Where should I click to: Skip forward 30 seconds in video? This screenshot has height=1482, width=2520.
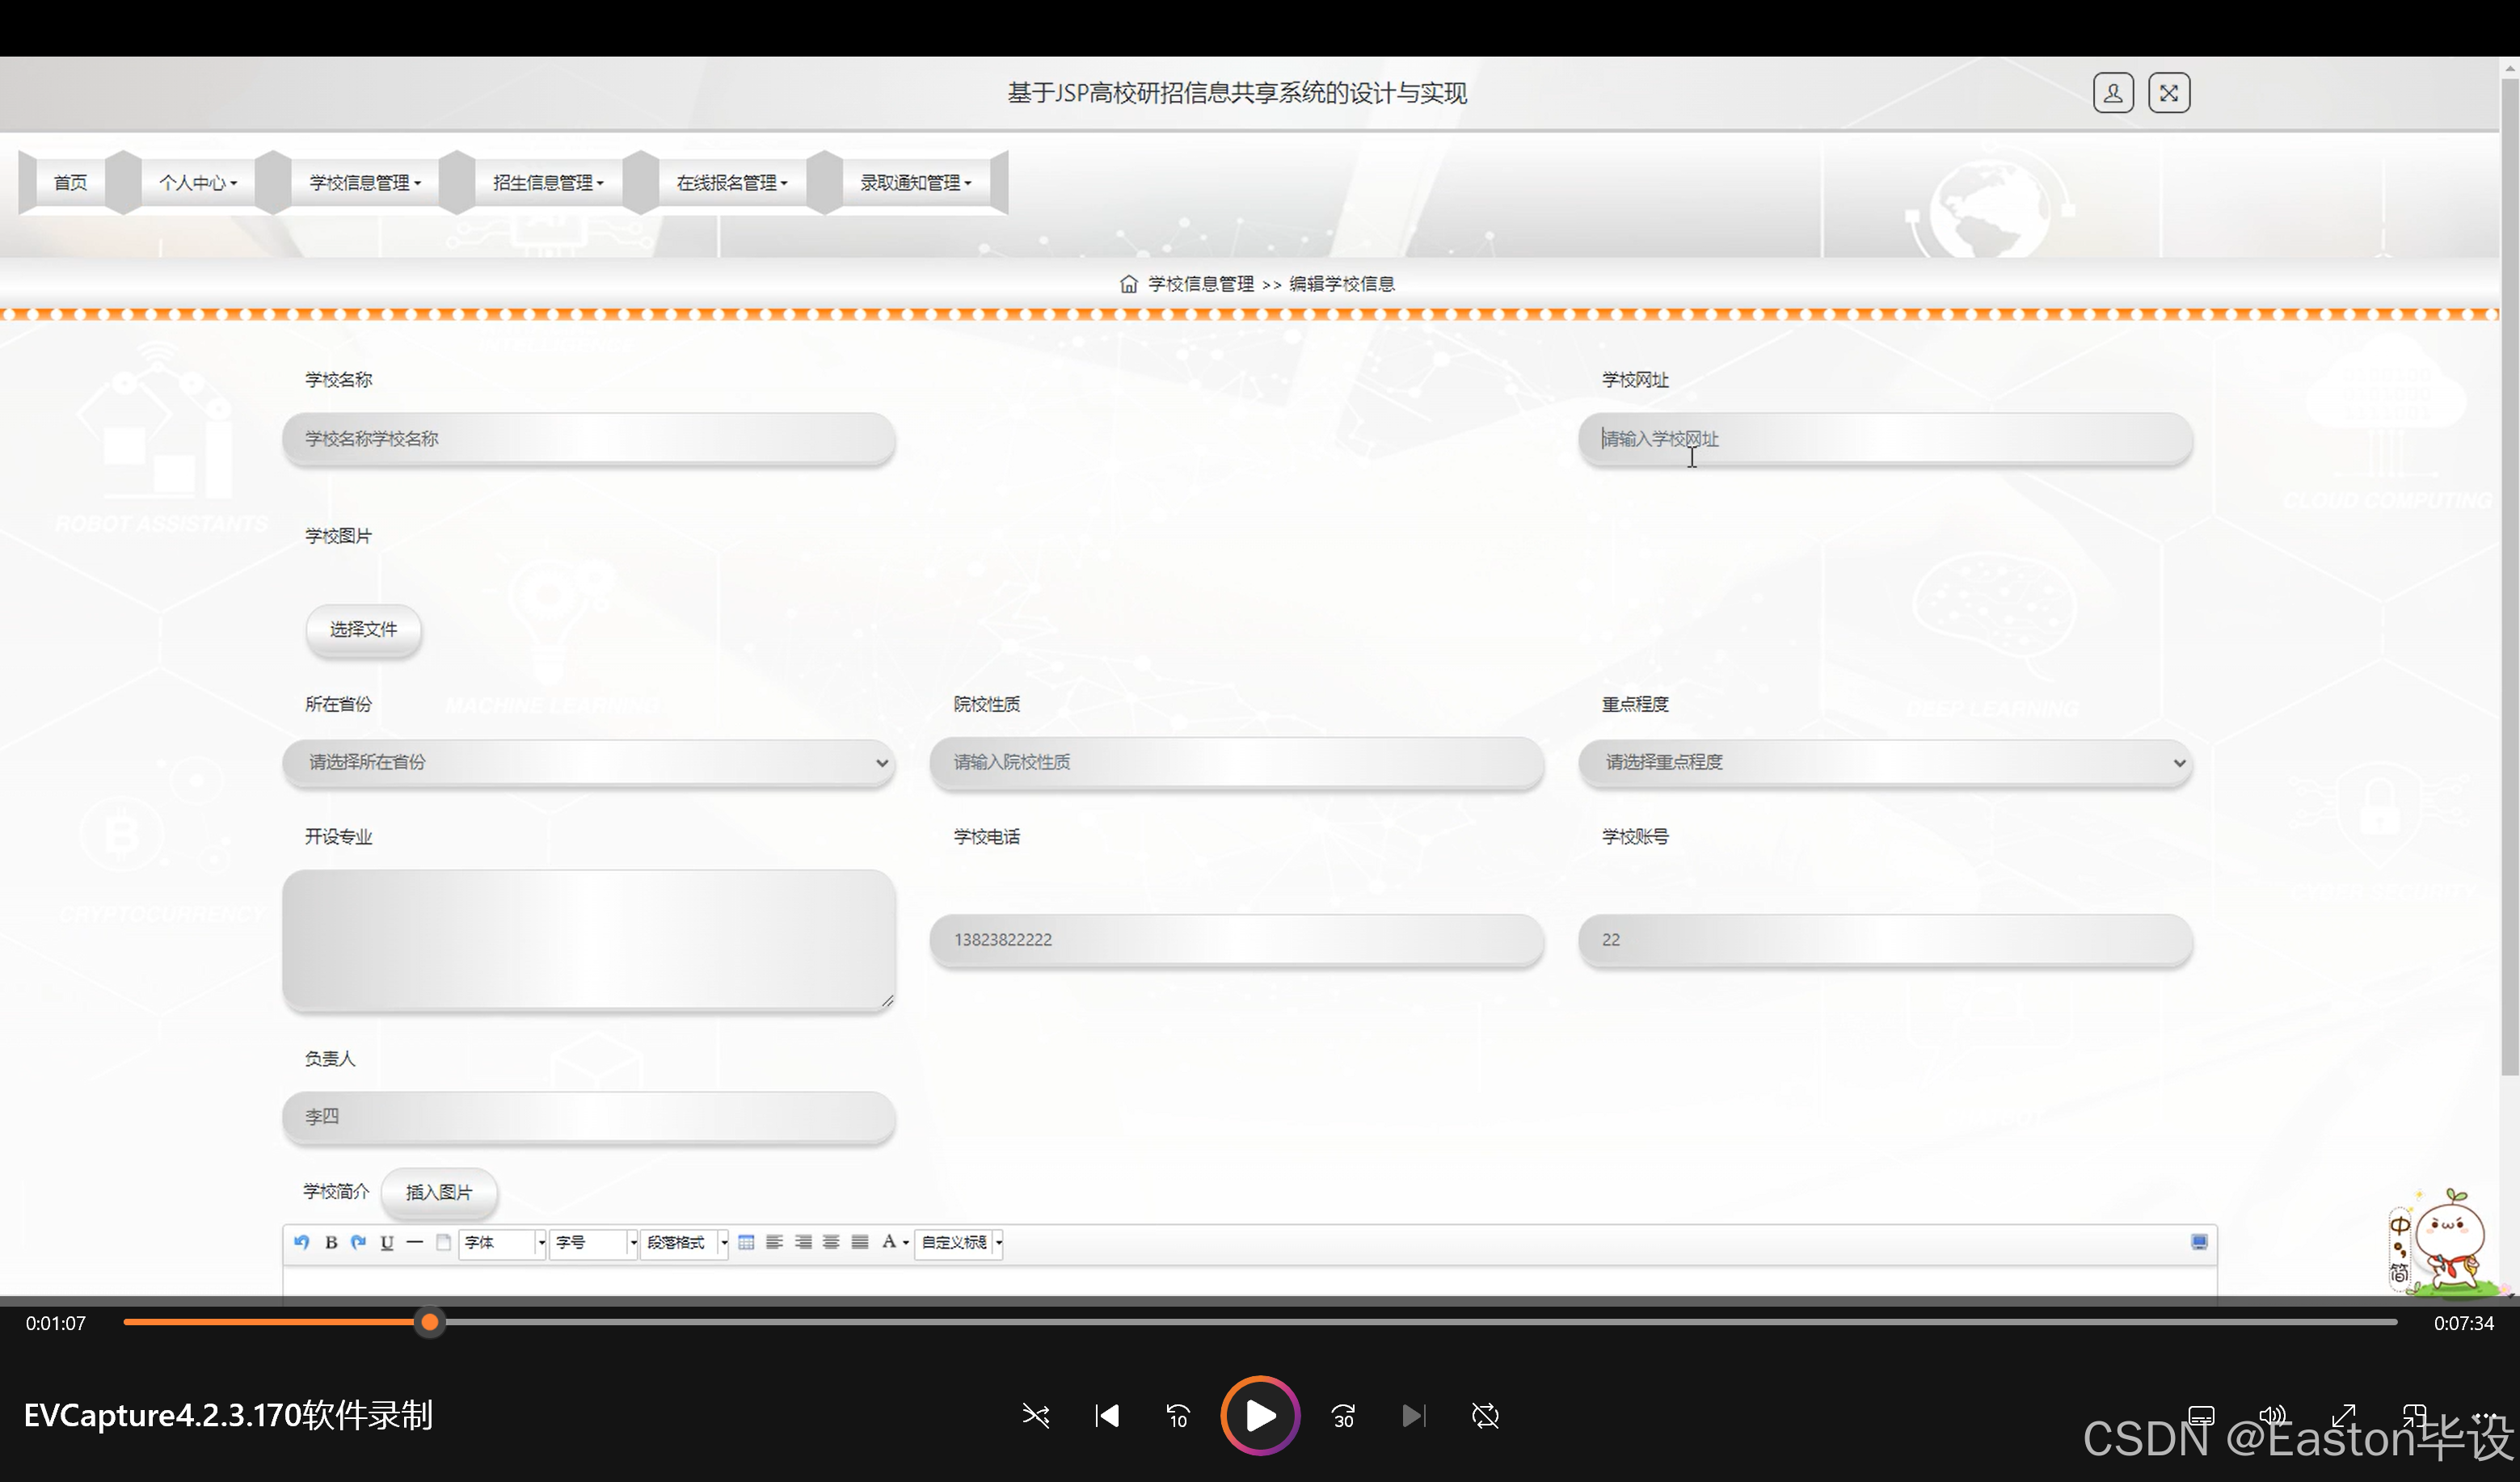coord(1343,1416)
